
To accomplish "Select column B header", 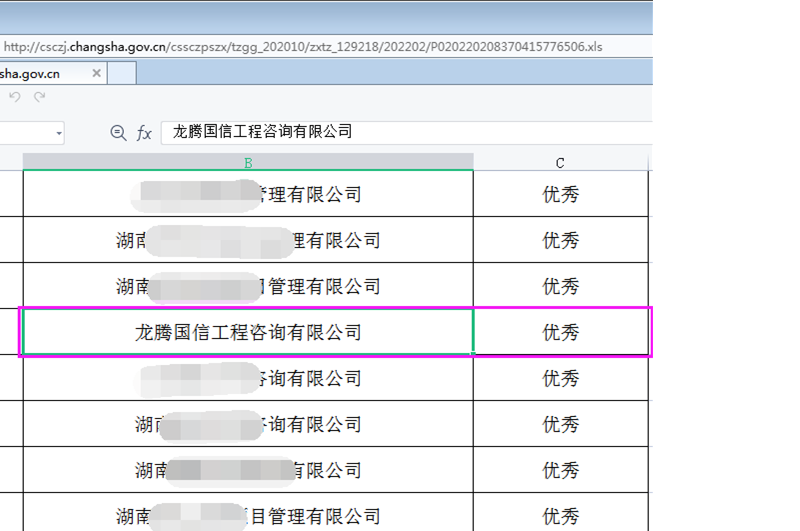I will tap(248, 162).
